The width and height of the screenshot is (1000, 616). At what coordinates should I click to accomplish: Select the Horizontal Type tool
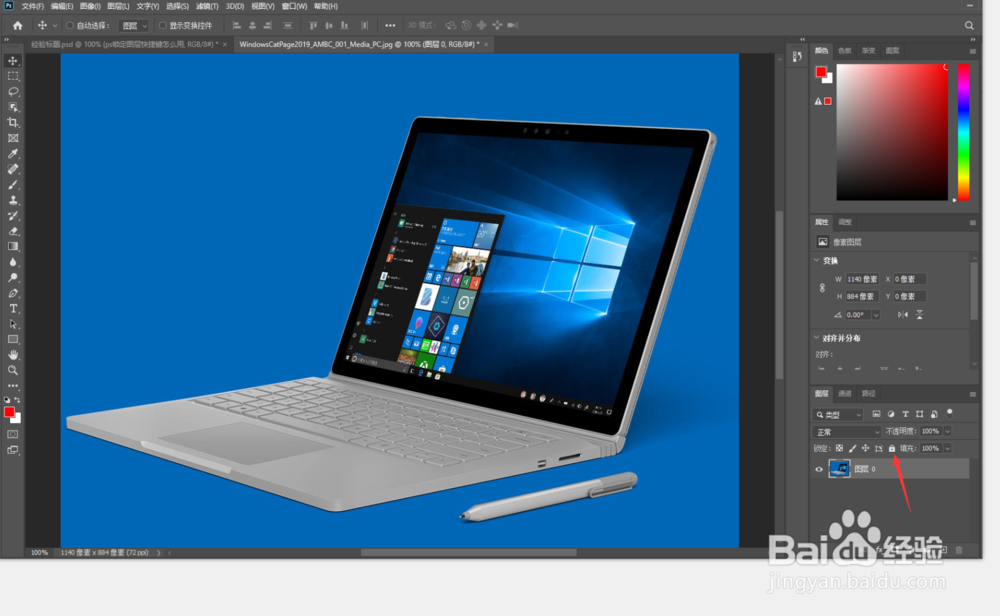pyautogui.click(x=13, y=309)
